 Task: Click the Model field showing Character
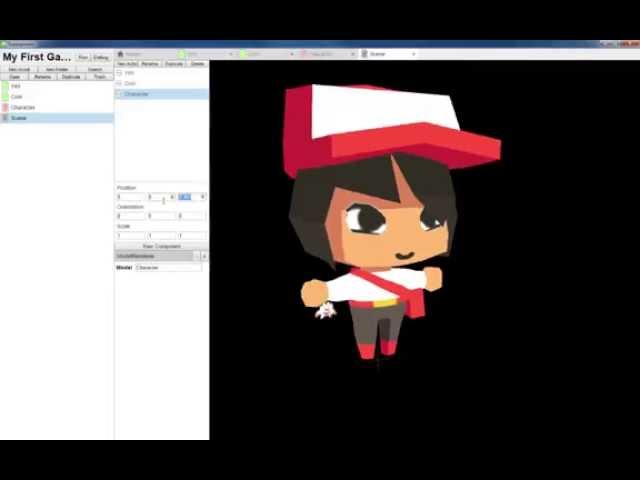click(x=168, y=268)
